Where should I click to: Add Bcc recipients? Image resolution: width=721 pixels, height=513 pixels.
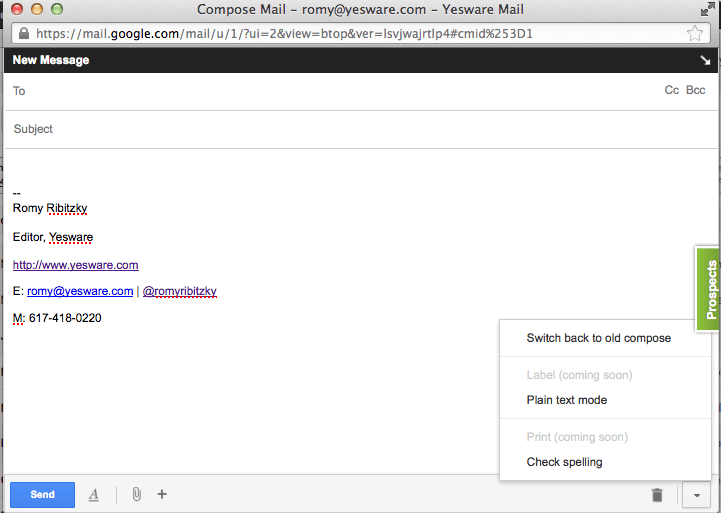(x=695, y=91)
